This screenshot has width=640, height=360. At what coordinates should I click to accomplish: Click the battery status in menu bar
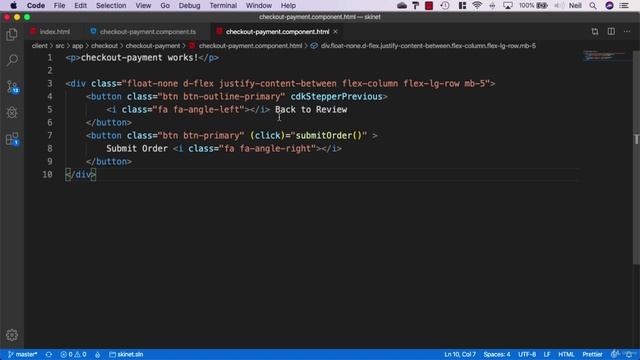click(533, 5)
